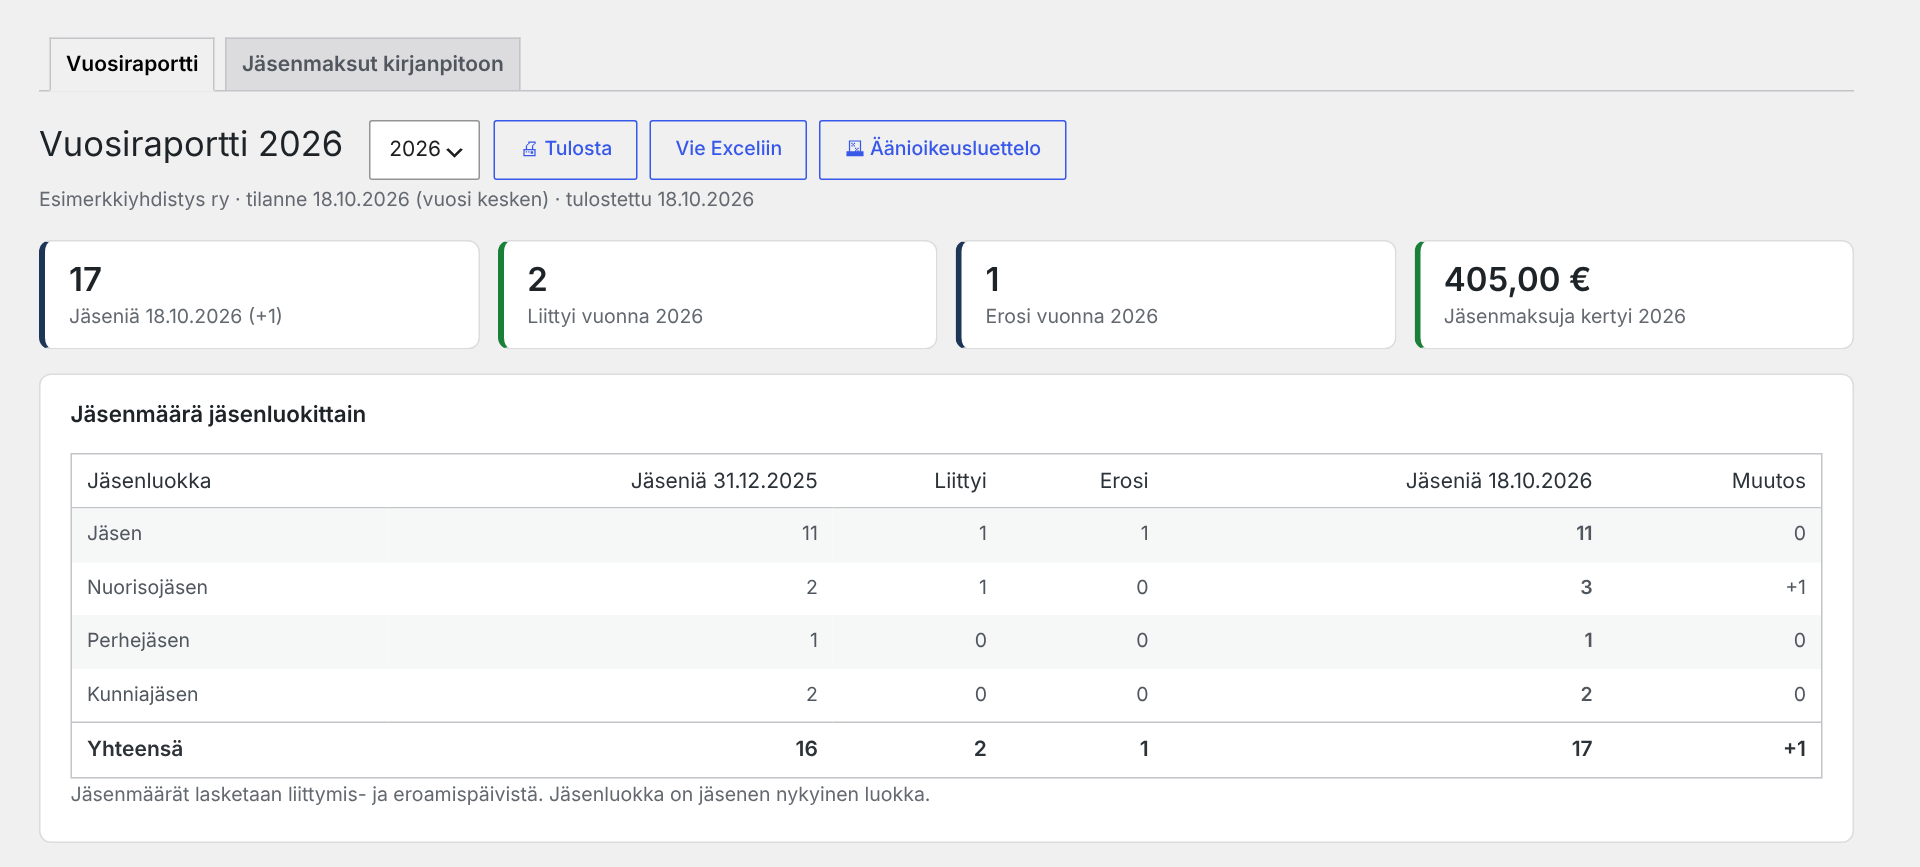Click the 405,00 € amount
This screenshot has width=1920, height=867.
pyautogui.click(x=1517, y=279)
